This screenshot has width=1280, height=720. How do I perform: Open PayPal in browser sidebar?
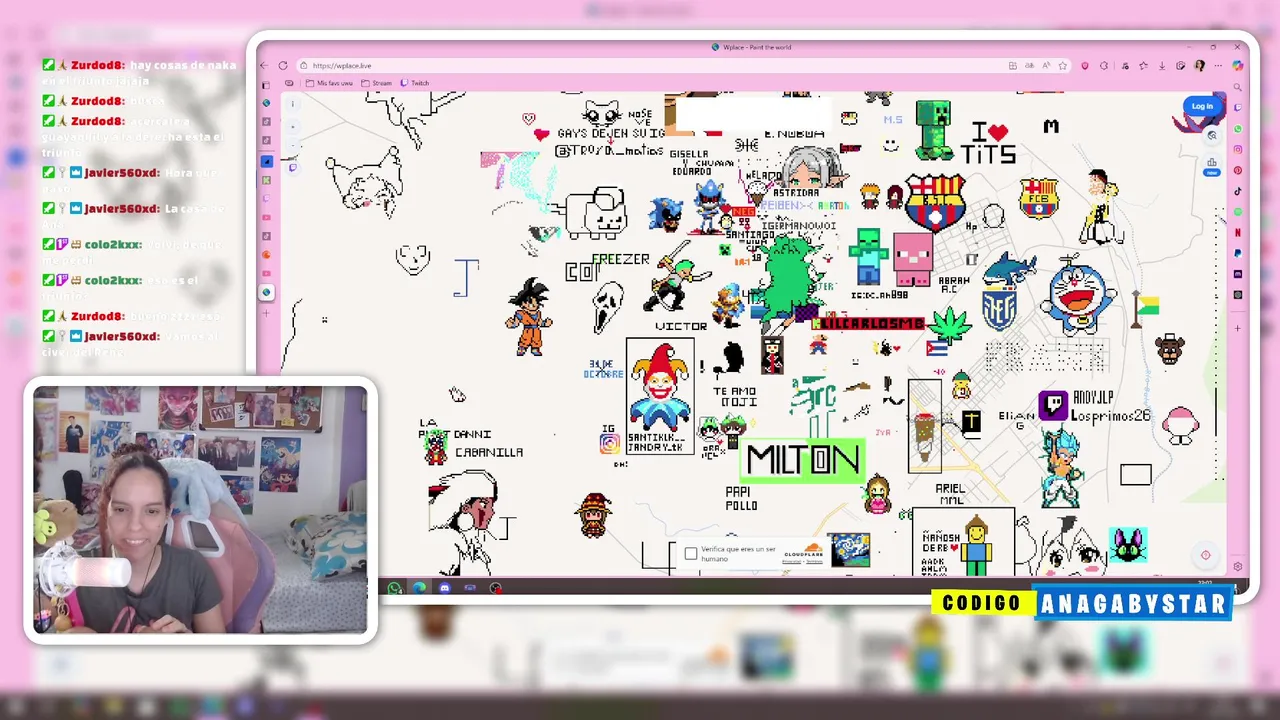(1238, 253)
